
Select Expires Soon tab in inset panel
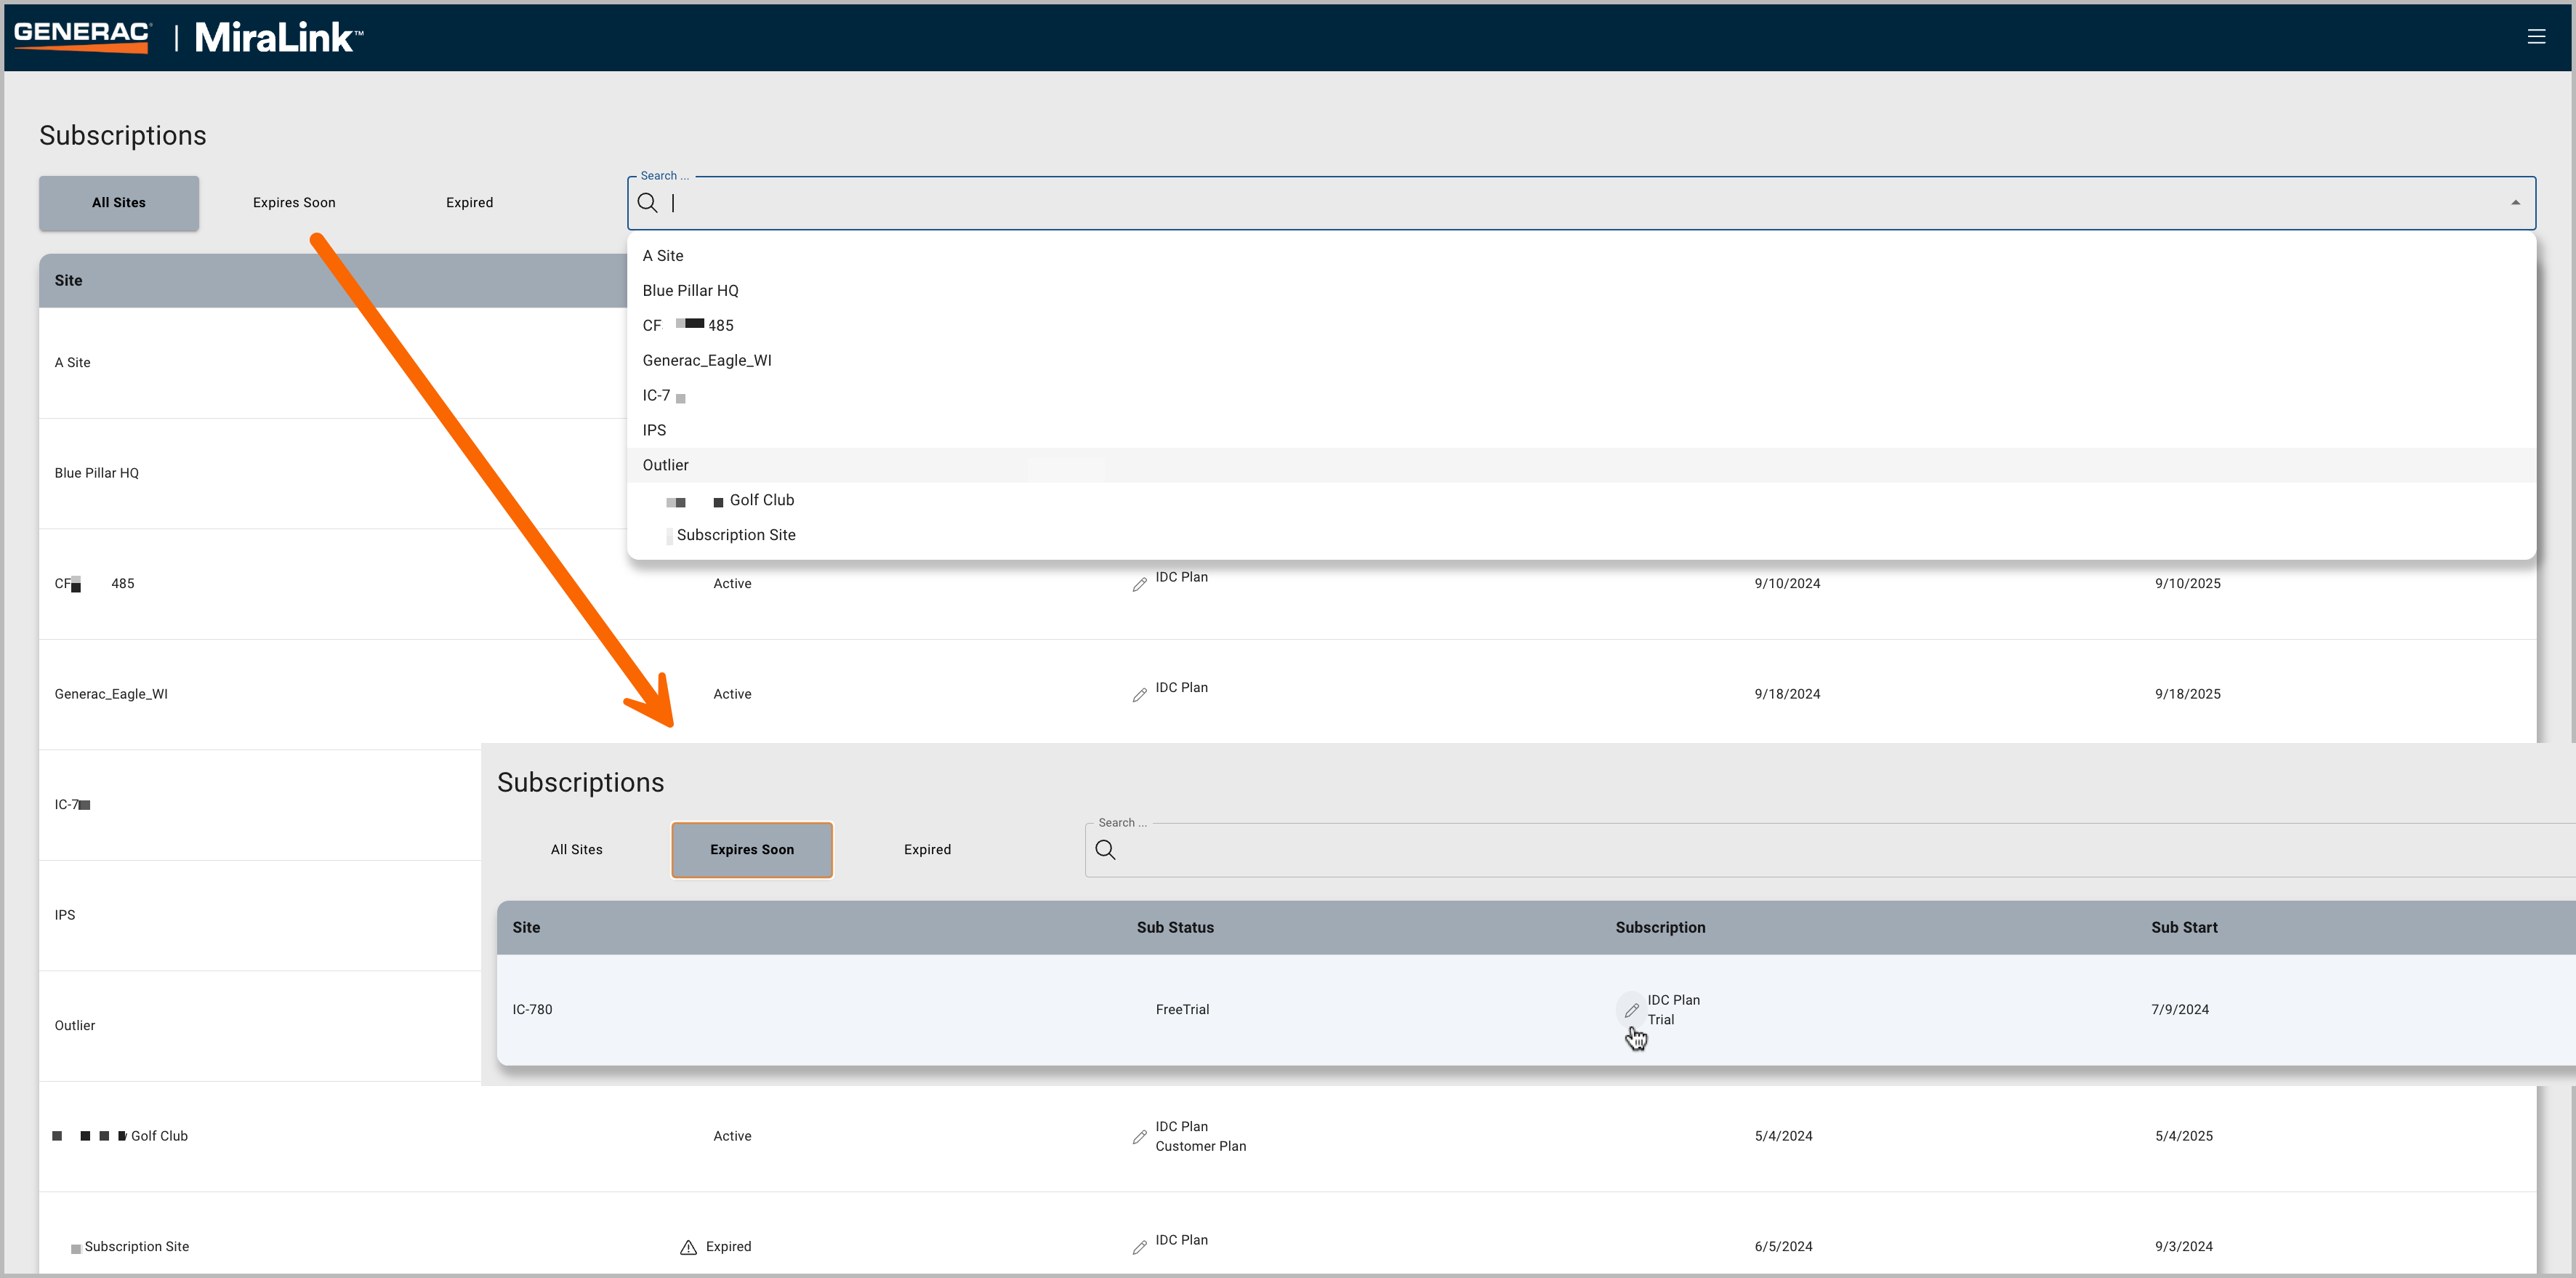tap(752, 850)
